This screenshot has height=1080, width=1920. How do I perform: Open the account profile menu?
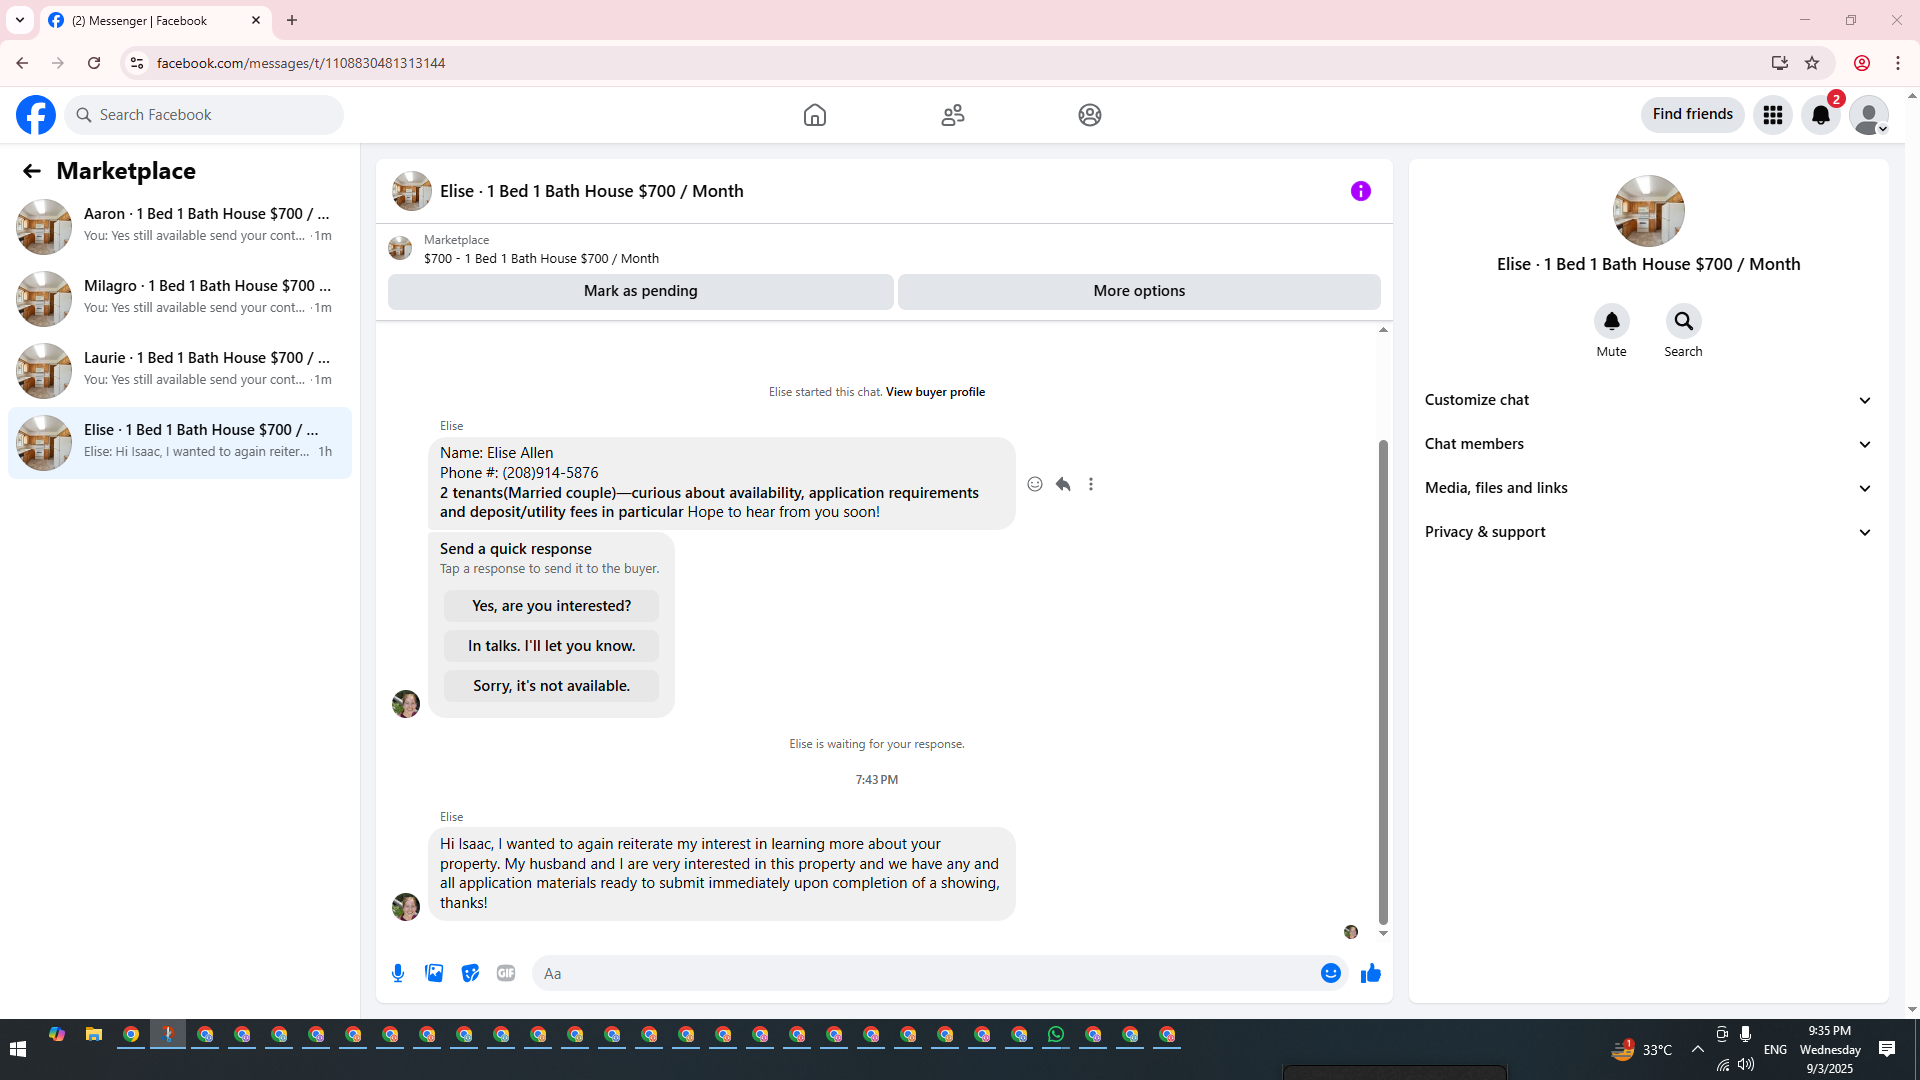[x=1869, y=115]
